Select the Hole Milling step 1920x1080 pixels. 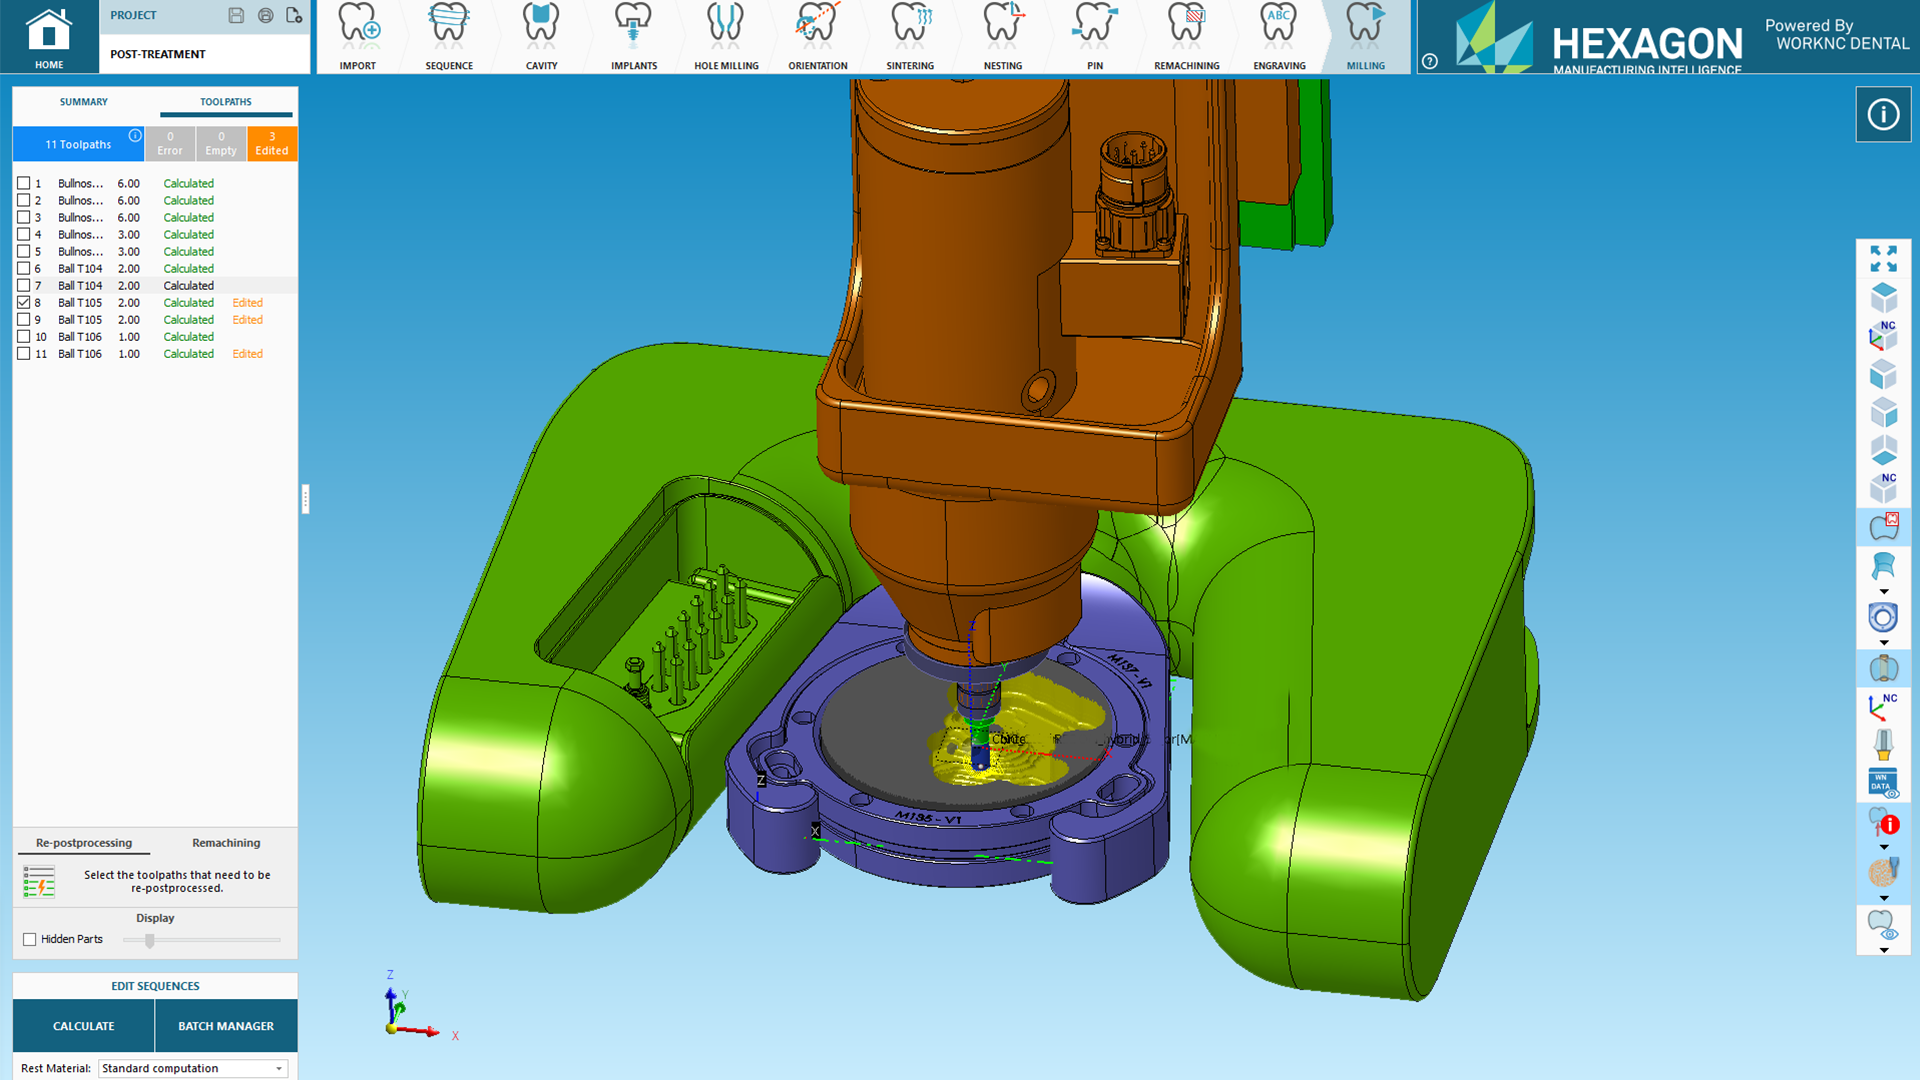pyautogui.click(x=725, y=35)
